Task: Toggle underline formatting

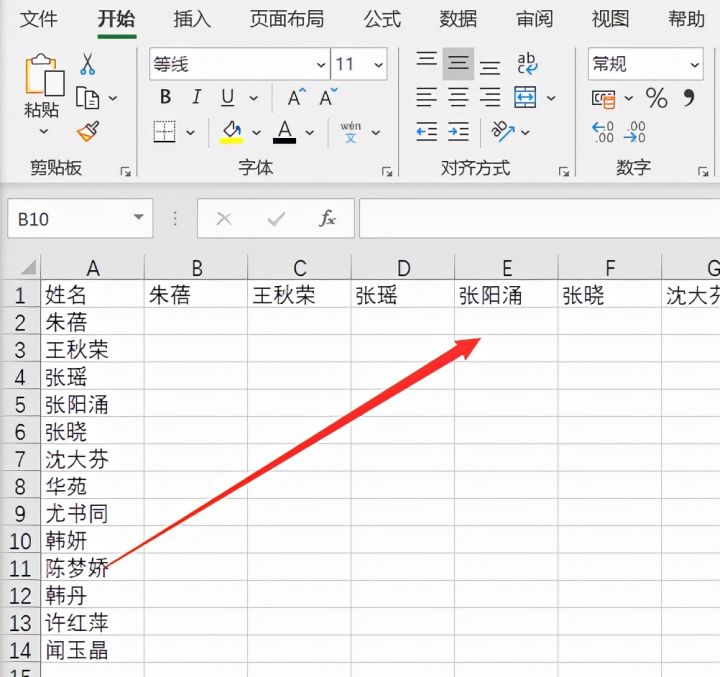Action: click(x=228, y=97)
